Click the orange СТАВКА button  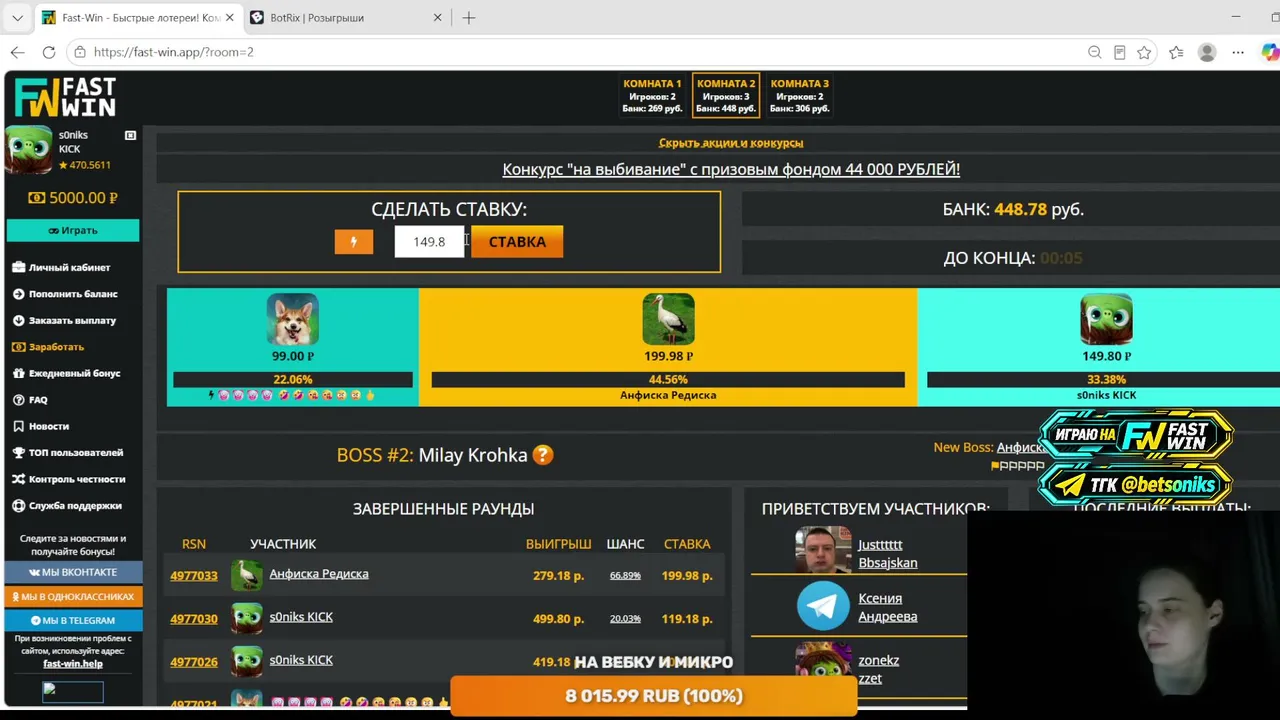517,242
